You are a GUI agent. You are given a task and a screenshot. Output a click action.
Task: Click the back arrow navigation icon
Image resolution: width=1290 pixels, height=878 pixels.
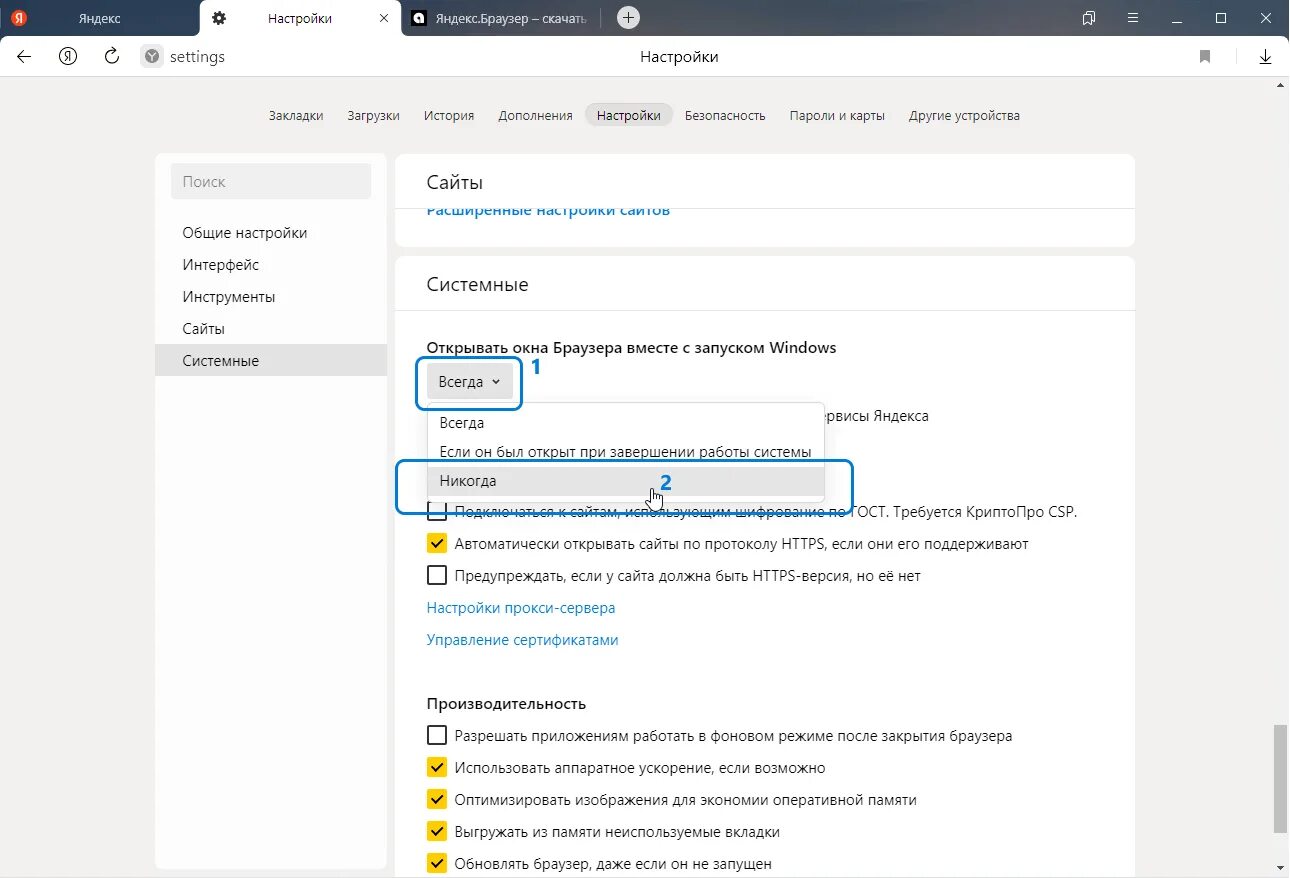24,57
